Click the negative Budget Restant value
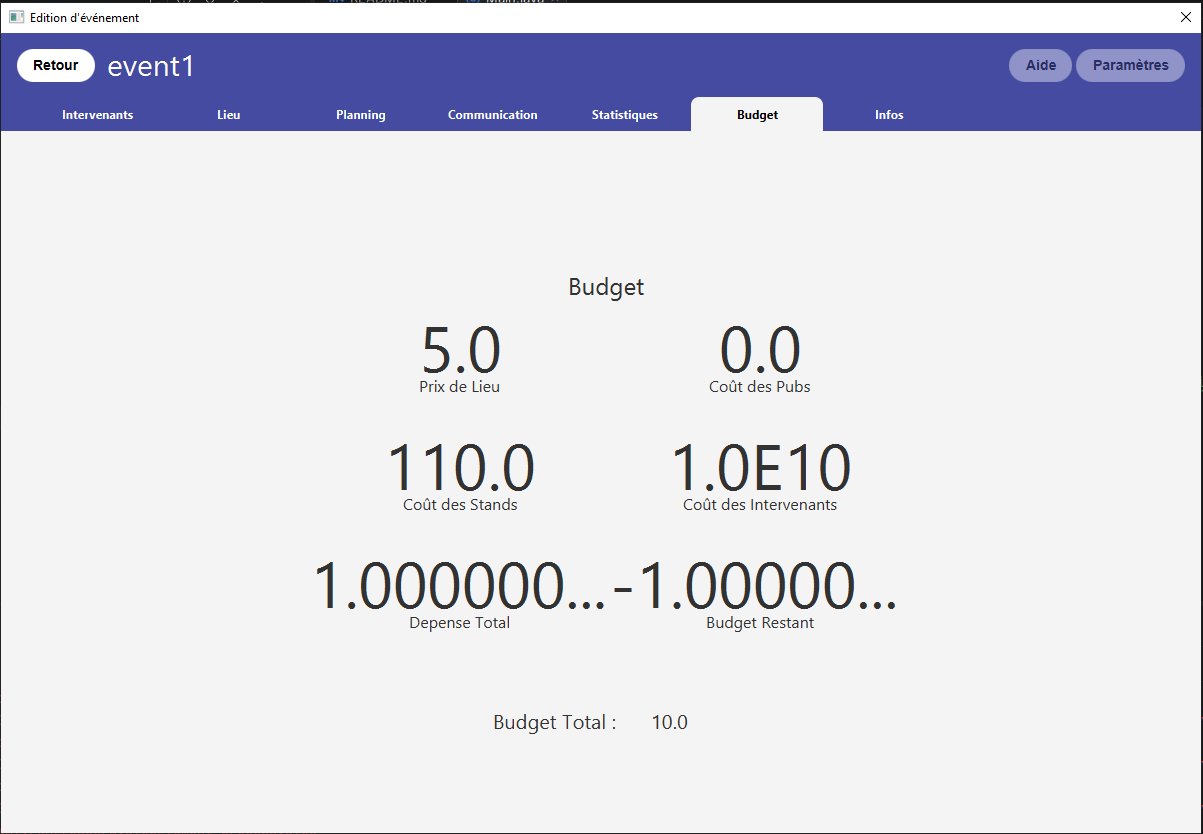 tap(756, 587)
